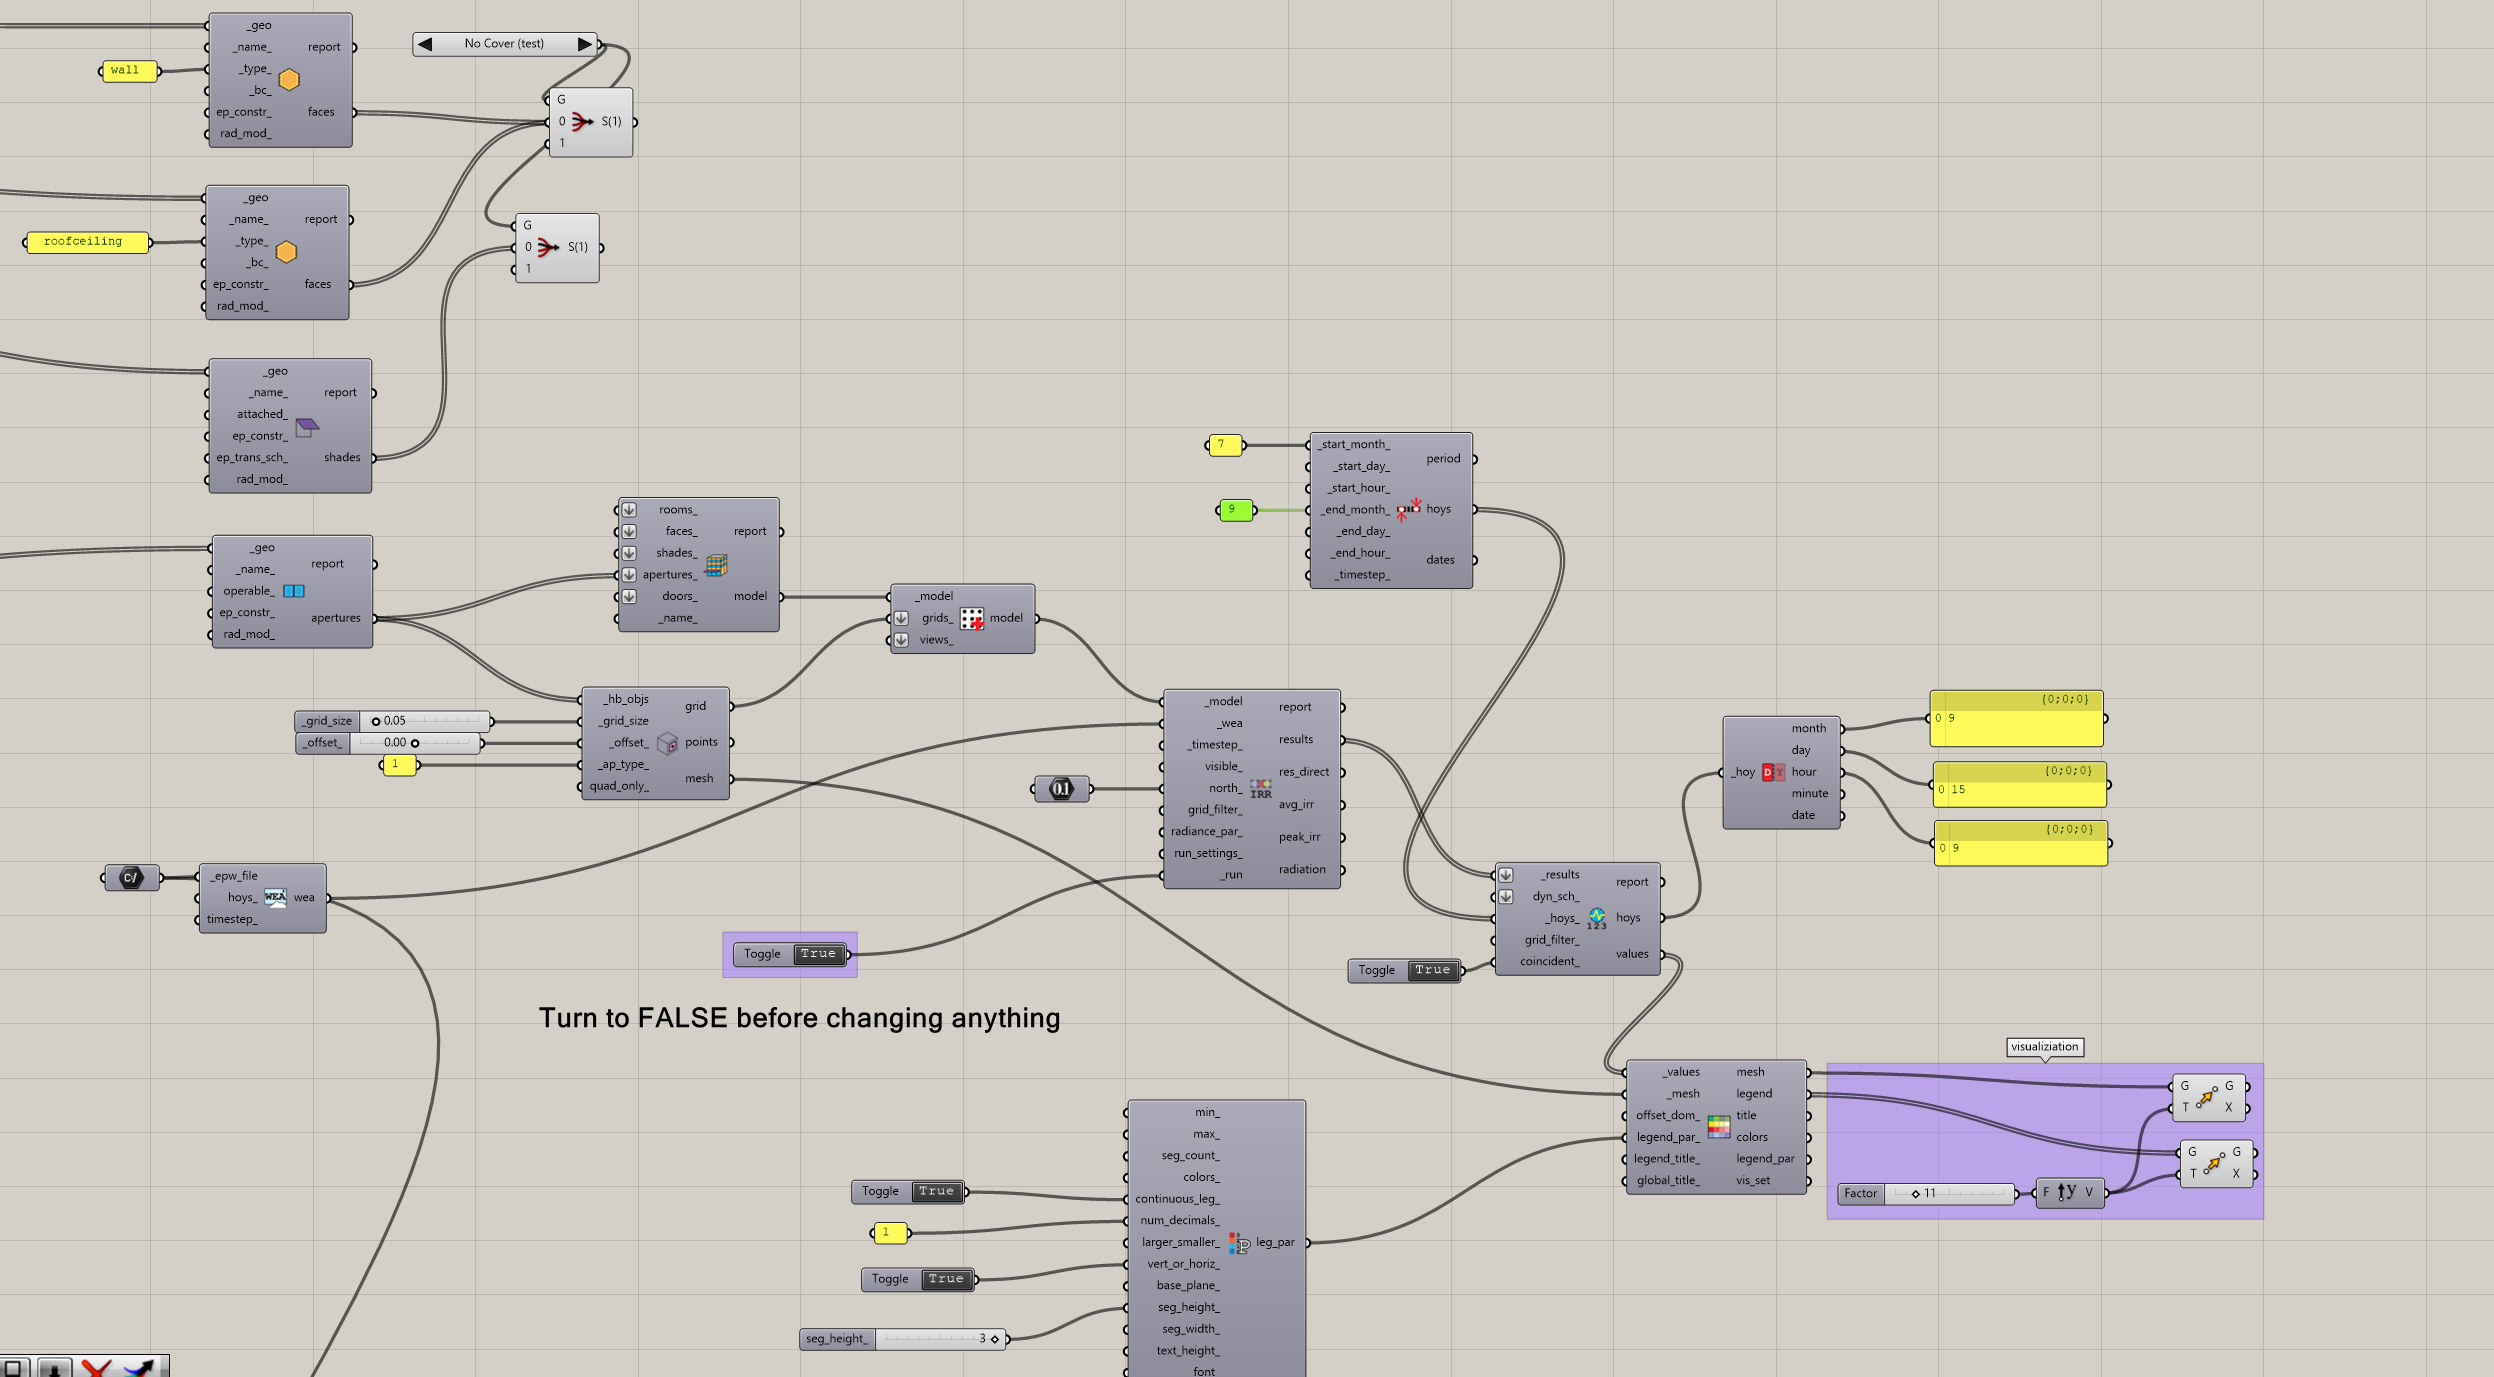Image resolution: width=2494 pixels, height=1377 pixels.
Task: Click the down-arrow marker beside the rooms_ input
Action: click(x=629, y=510)
